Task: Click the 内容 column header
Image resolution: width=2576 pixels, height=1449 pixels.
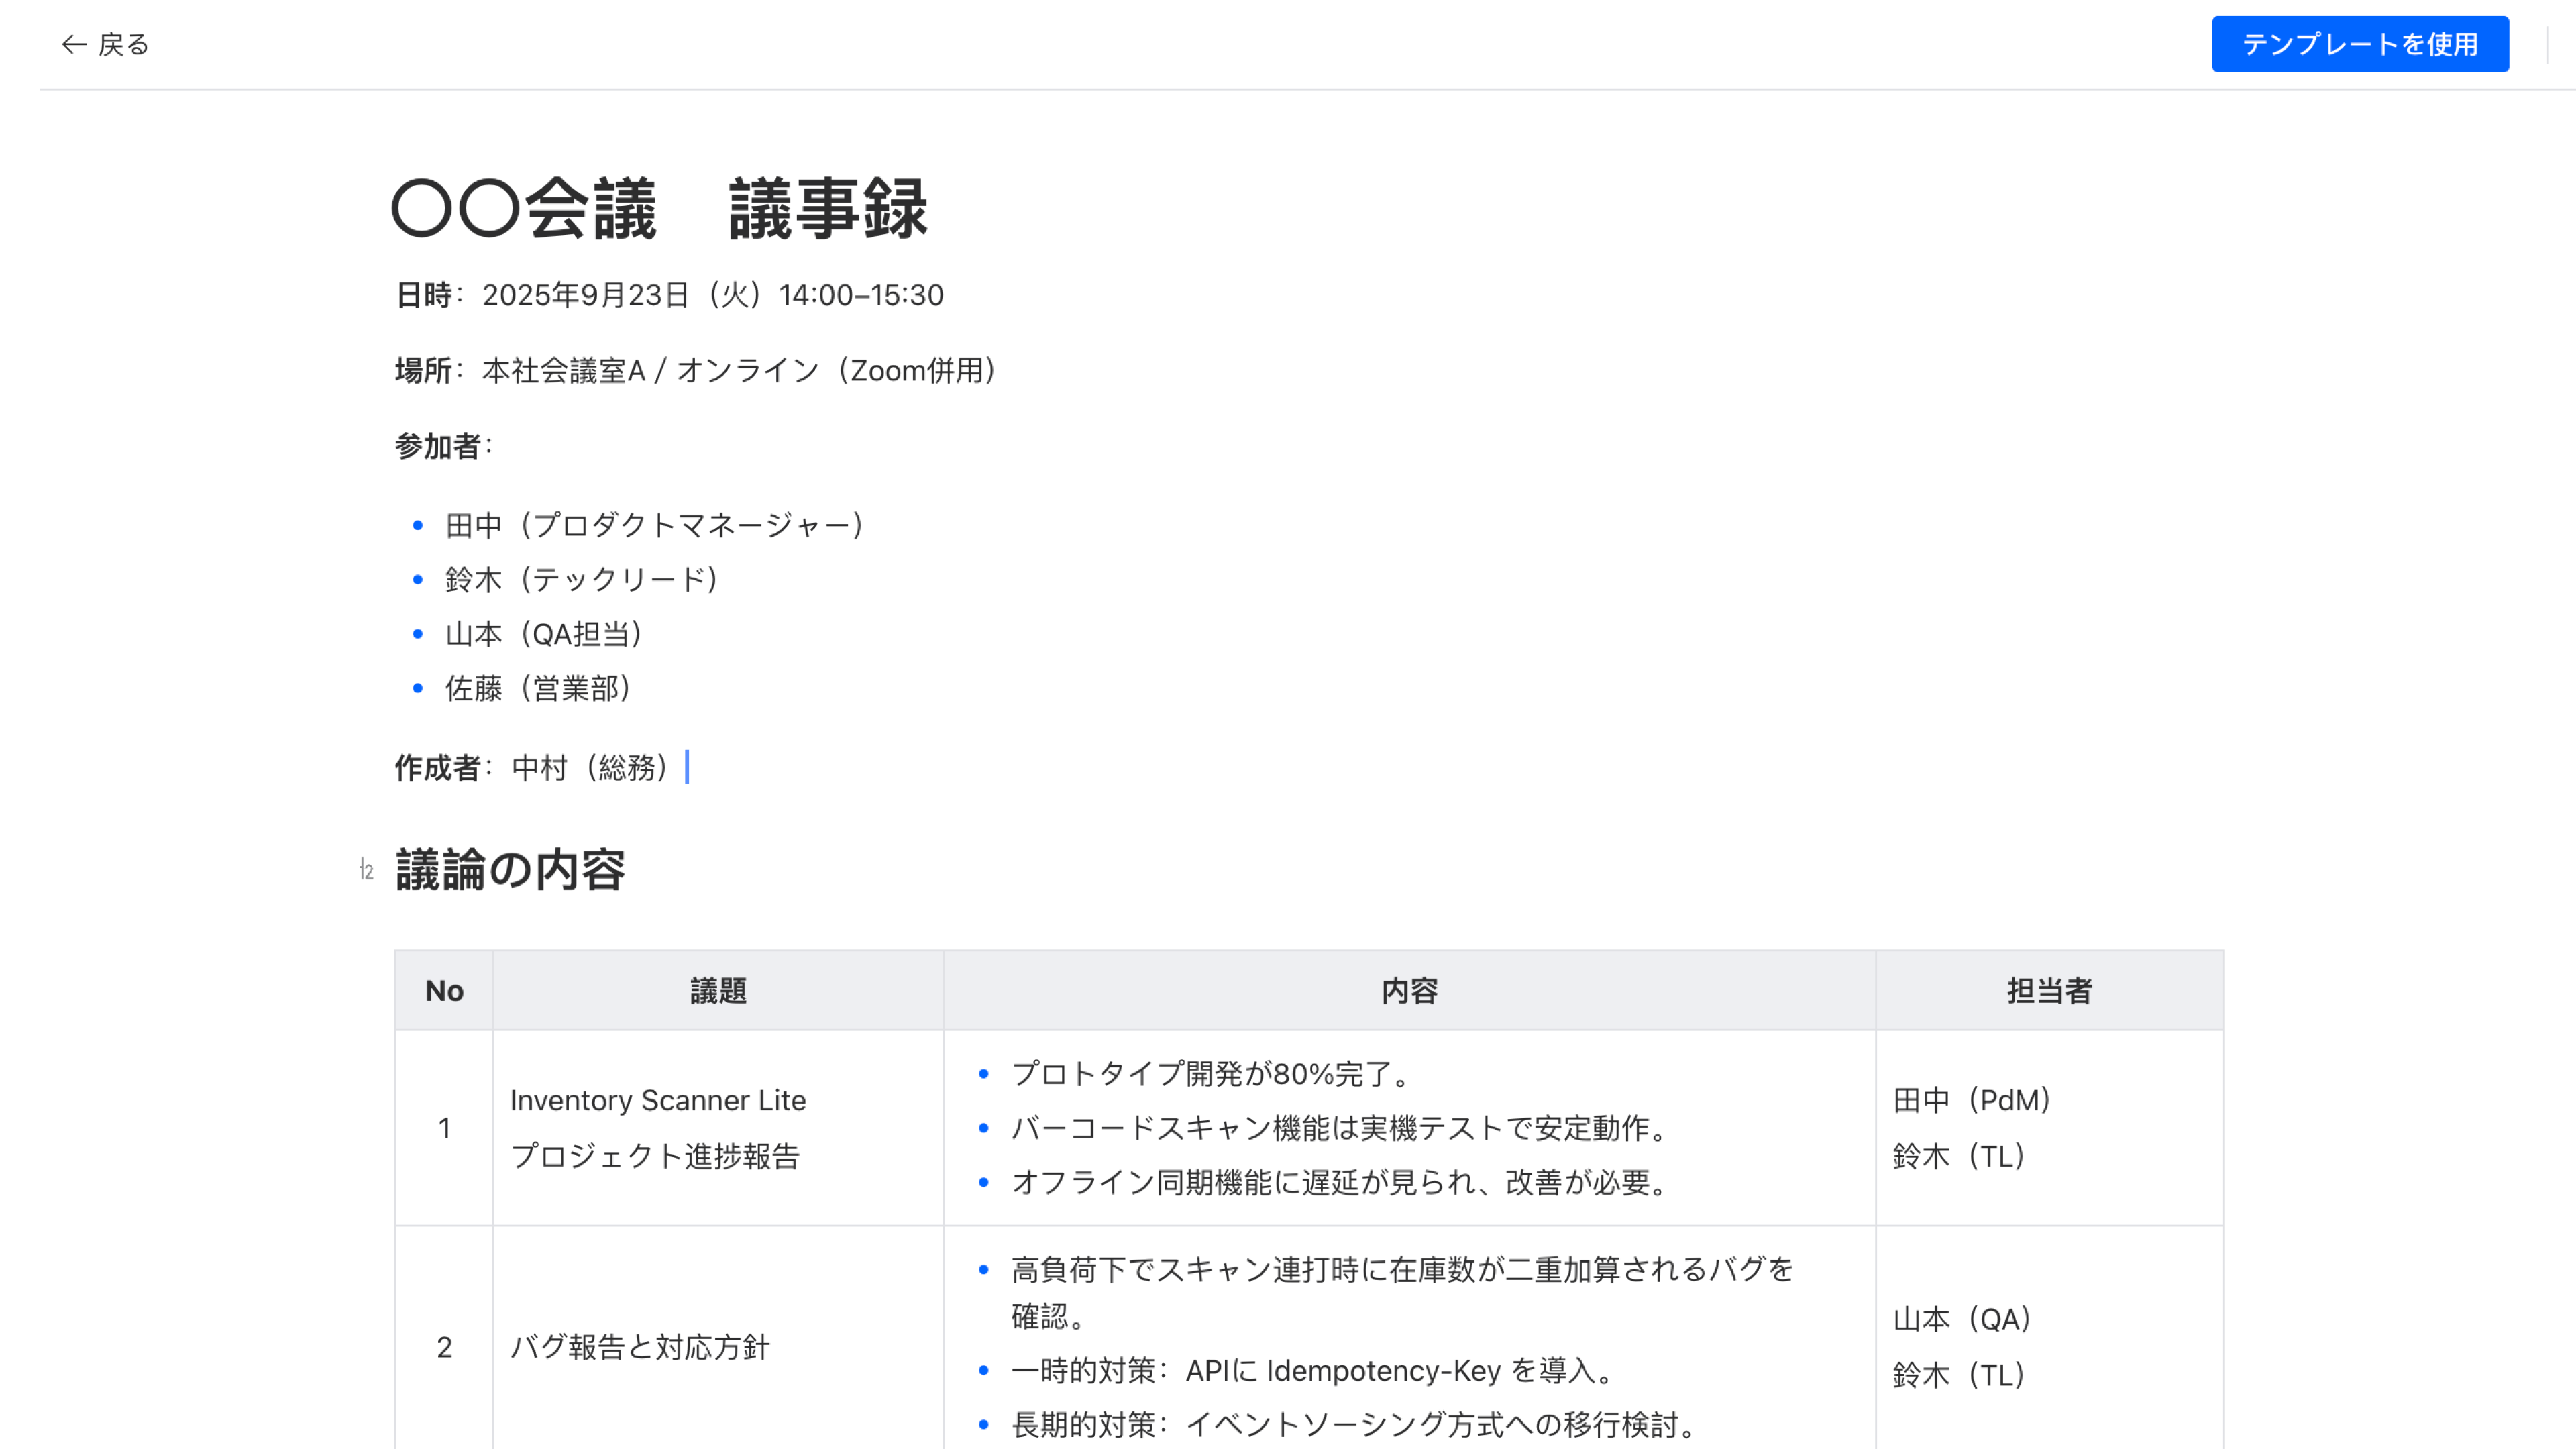Action: tap(1409, 990)
